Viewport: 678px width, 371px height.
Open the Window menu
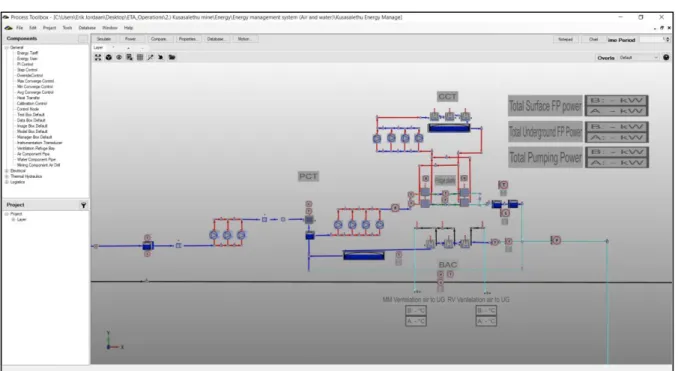110,28
